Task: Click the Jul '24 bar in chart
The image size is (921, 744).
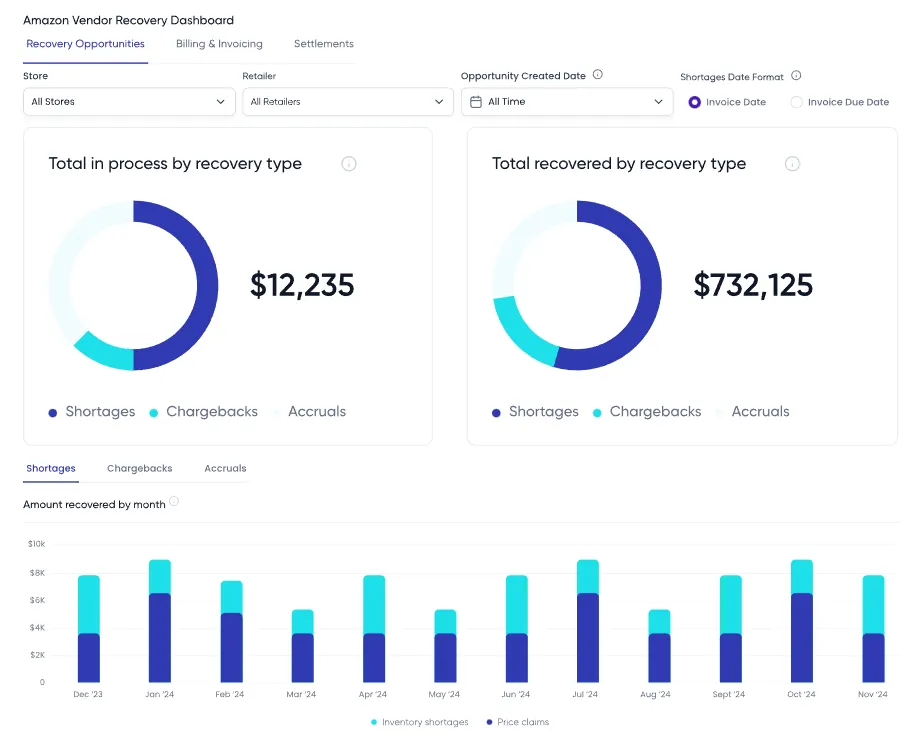Action: [588, 621]
